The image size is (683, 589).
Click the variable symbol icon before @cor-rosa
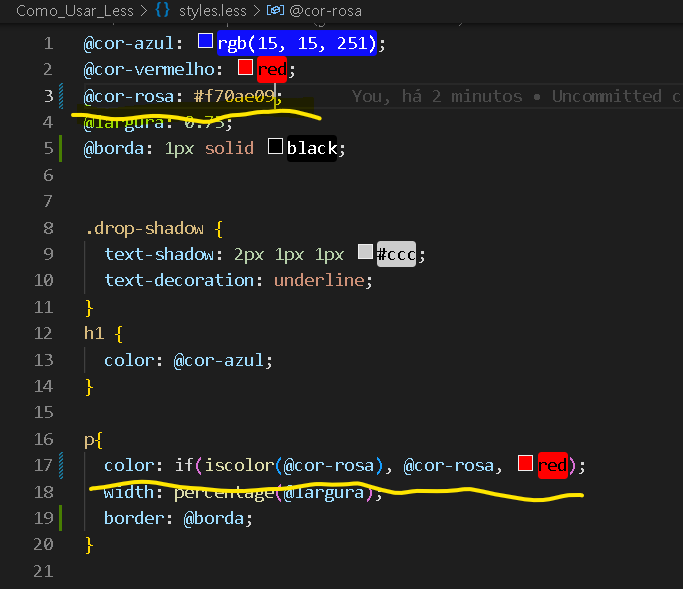tap(275, 10)
